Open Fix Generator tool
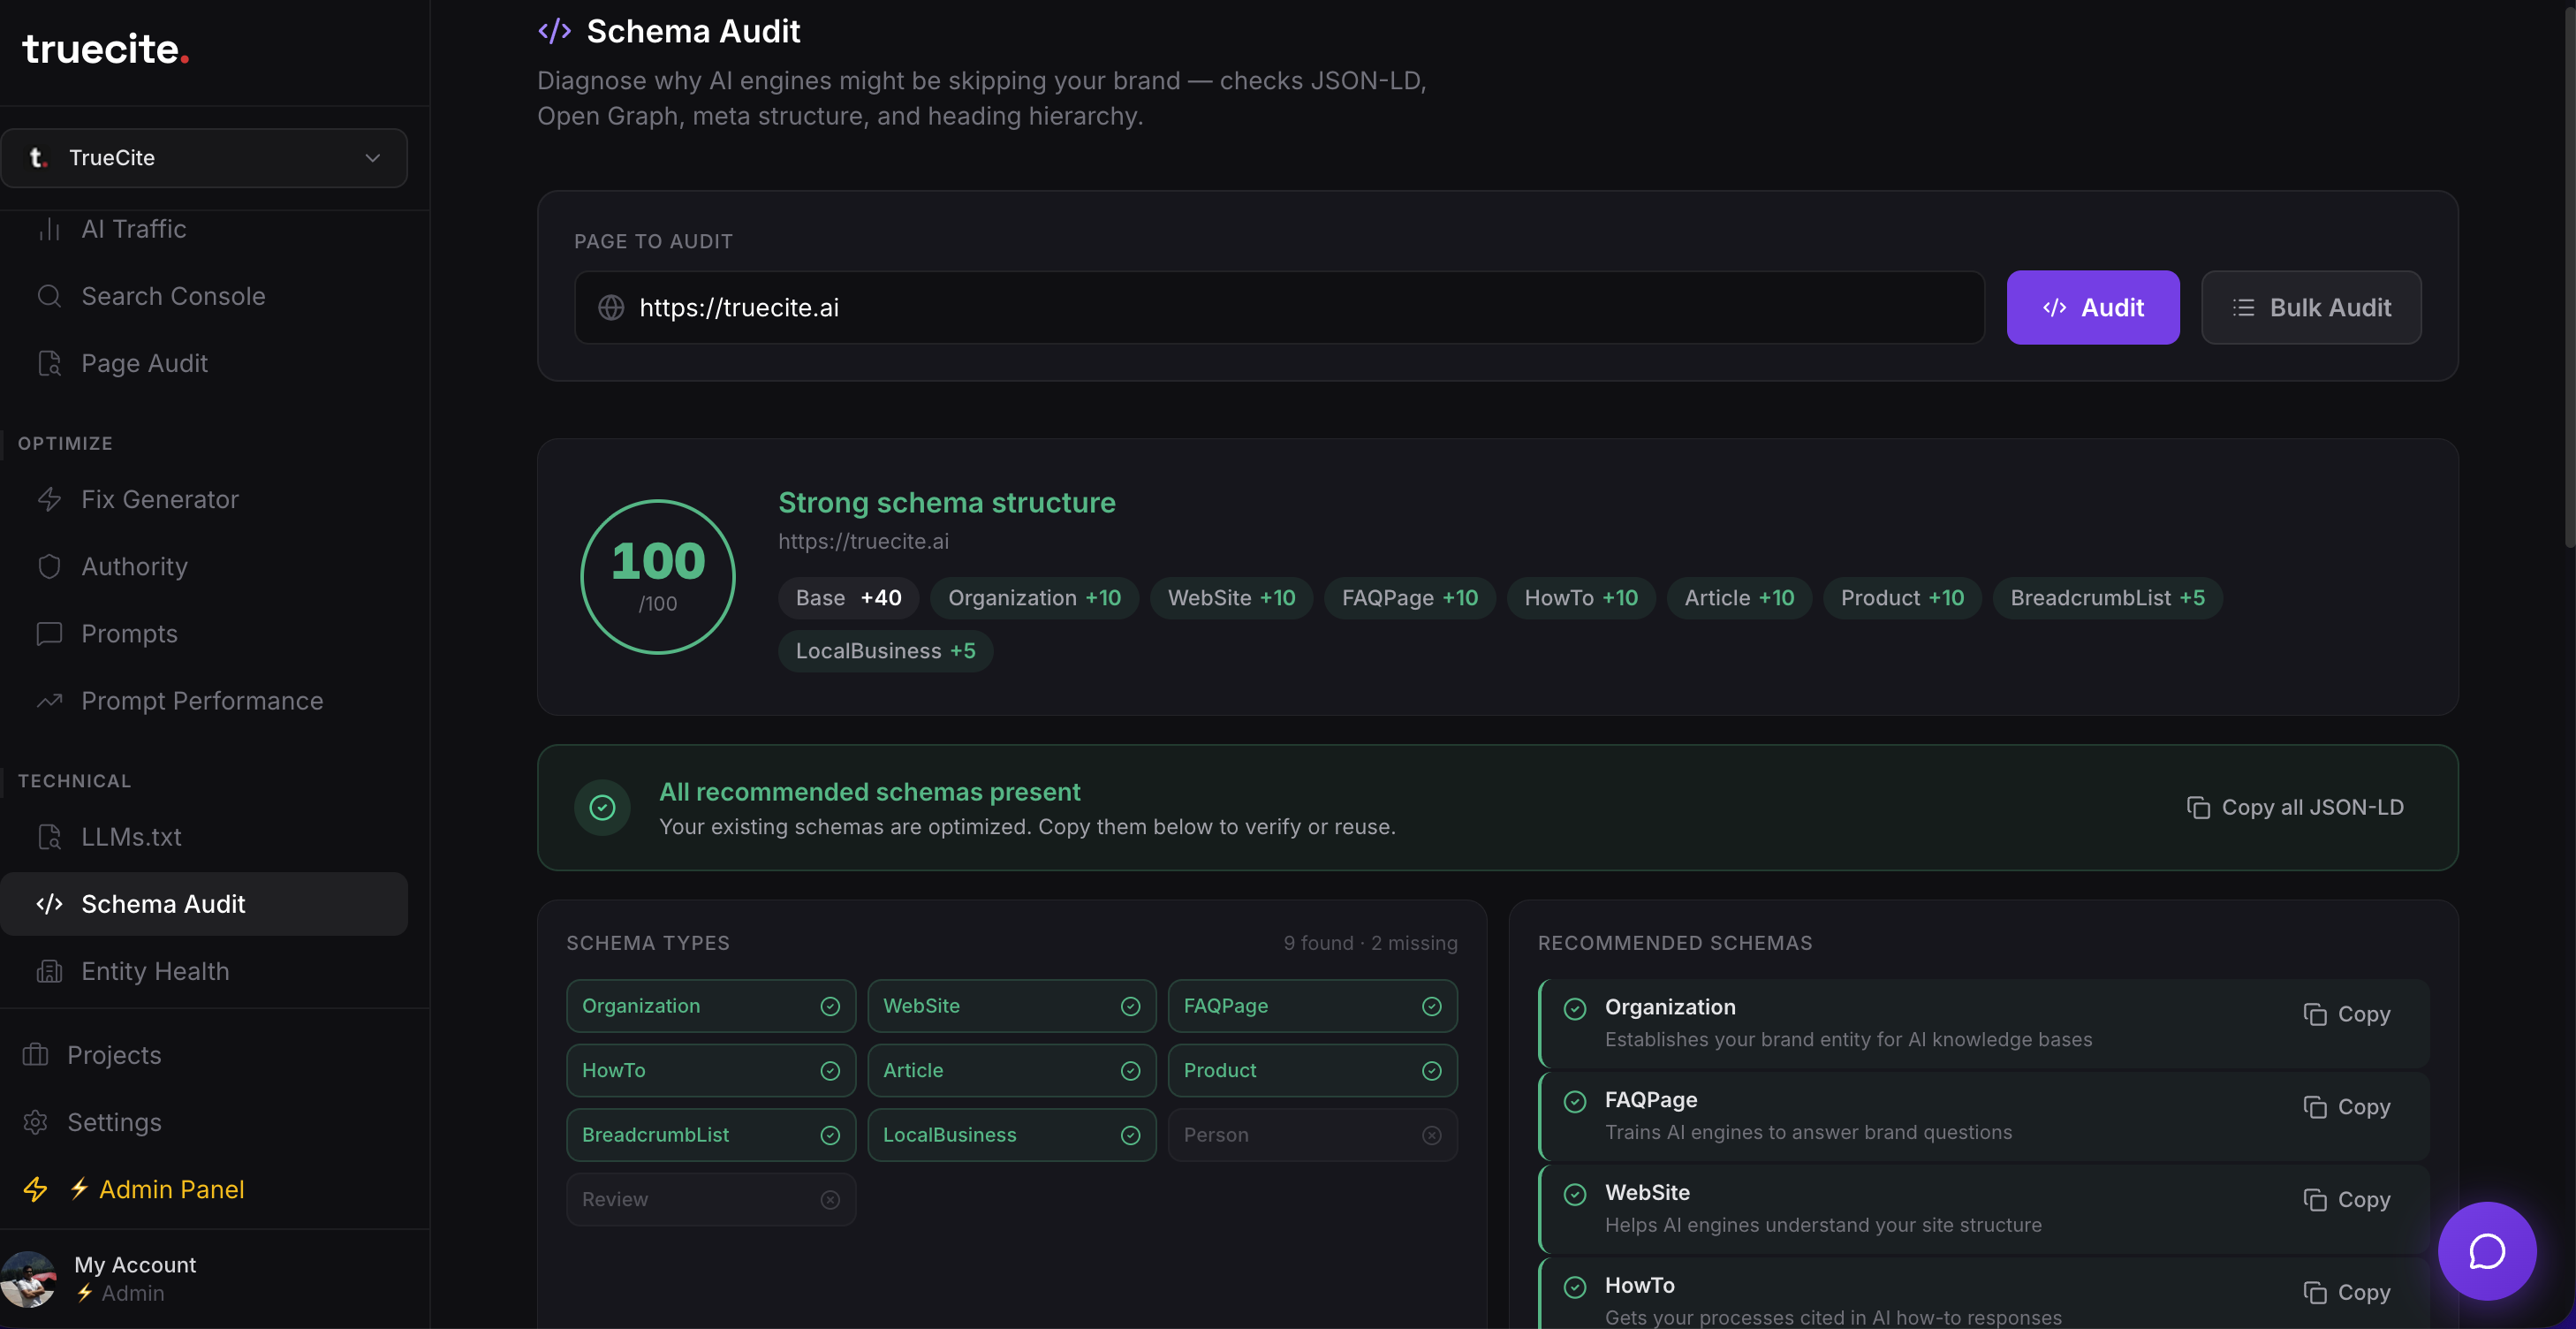The image size is (2576, 1329). pyautogui.click(x=160, y=499)
